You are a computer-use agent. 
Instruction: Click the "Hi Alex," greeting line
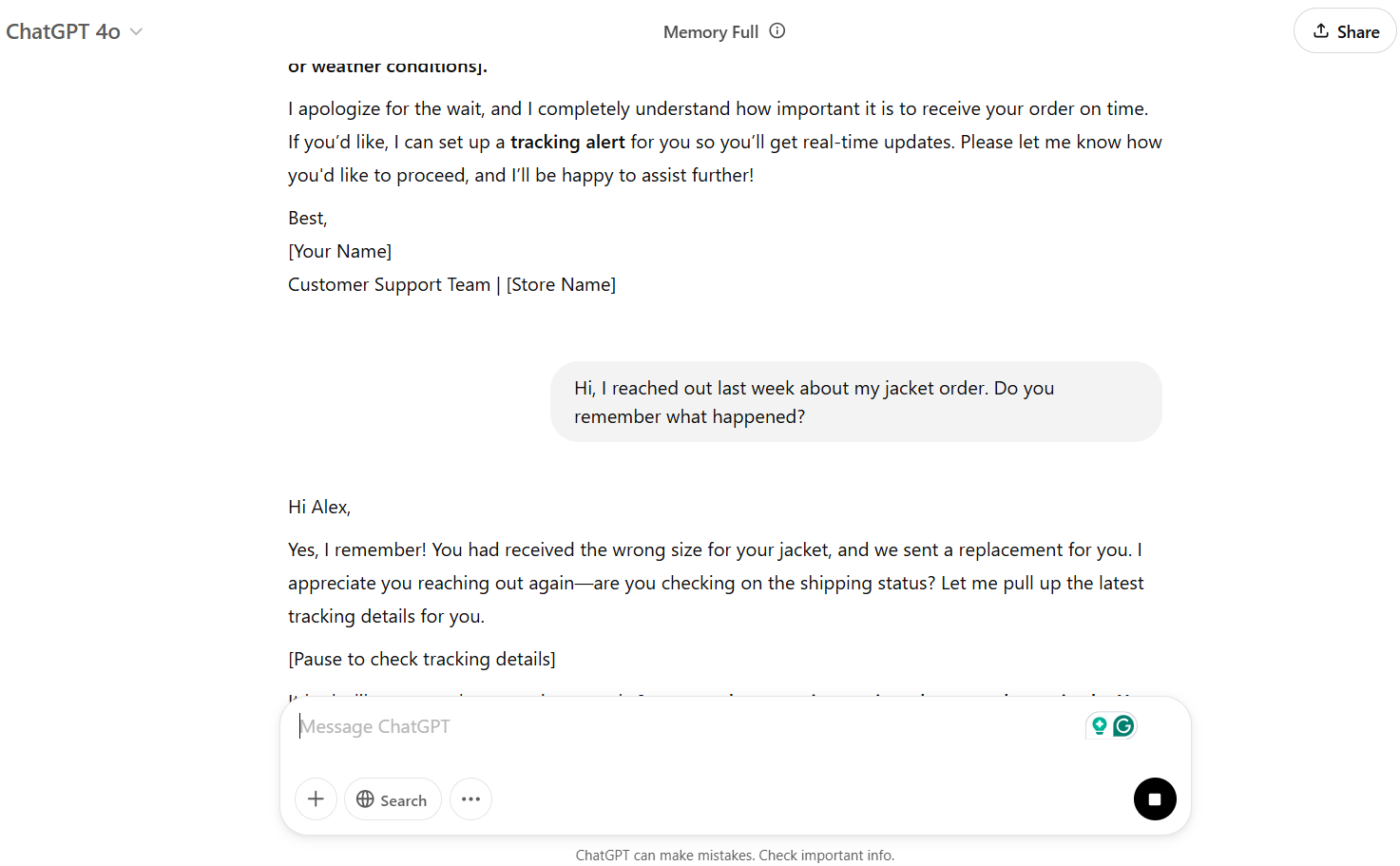pyautogui.click(x=320, y=507)
